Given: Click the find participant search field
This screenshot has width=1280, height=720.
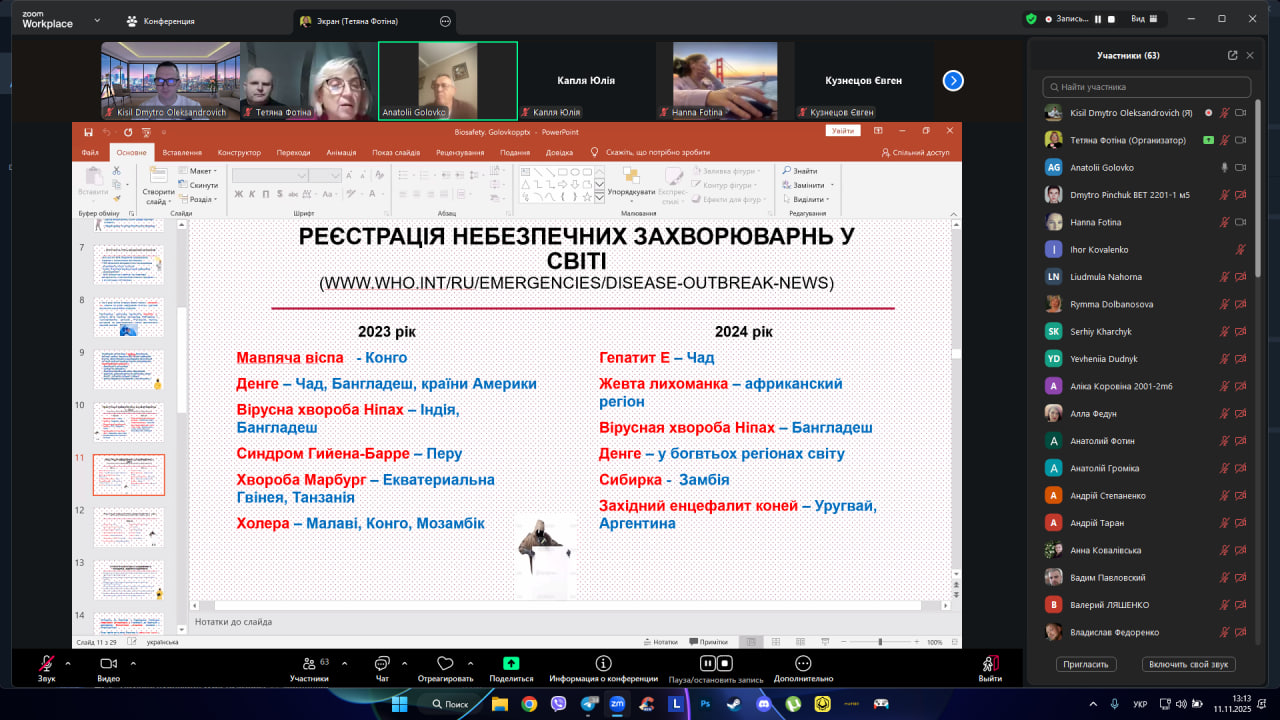Looking at the screenshot, I should tap(1146, 87).
